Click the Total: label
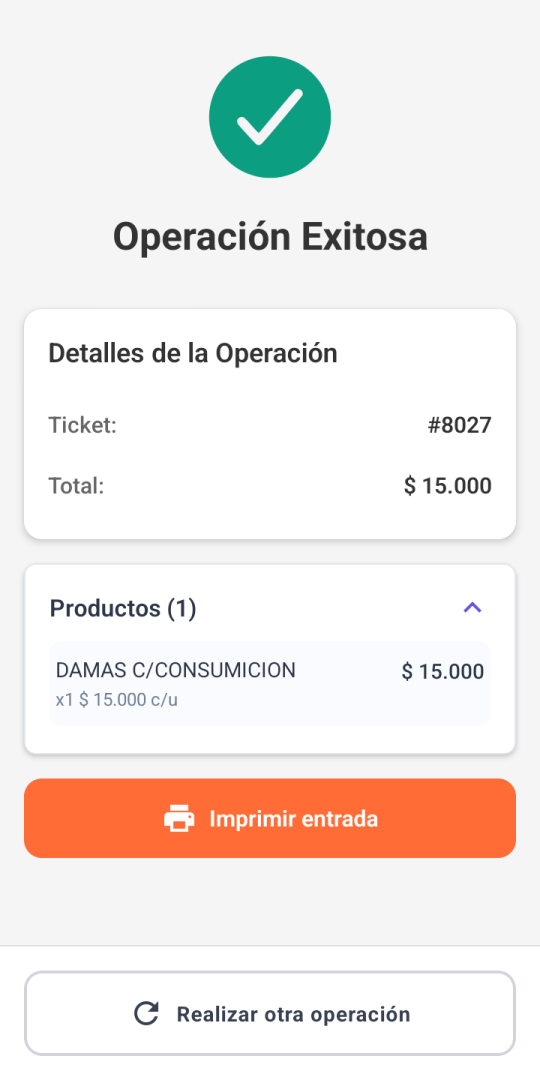Viewport: 540px width, 1080px height. [76, 486]
